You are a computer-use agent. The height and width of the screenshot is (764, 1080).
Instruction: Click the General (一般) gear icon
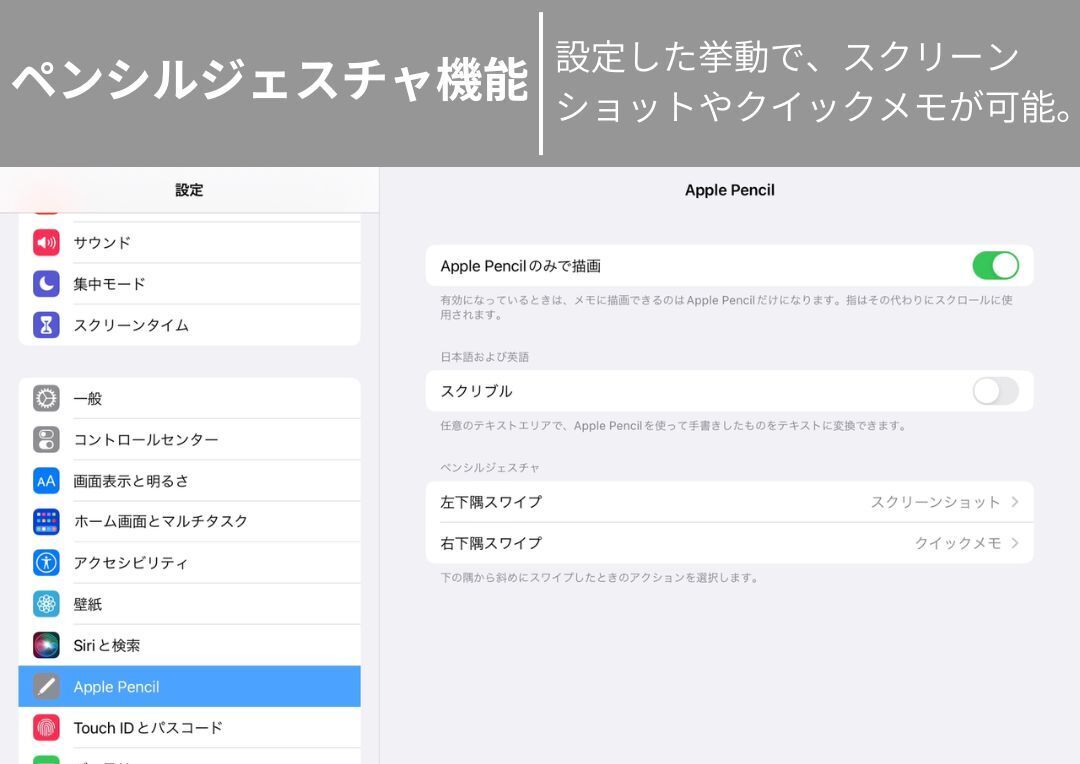click(46, 398)
